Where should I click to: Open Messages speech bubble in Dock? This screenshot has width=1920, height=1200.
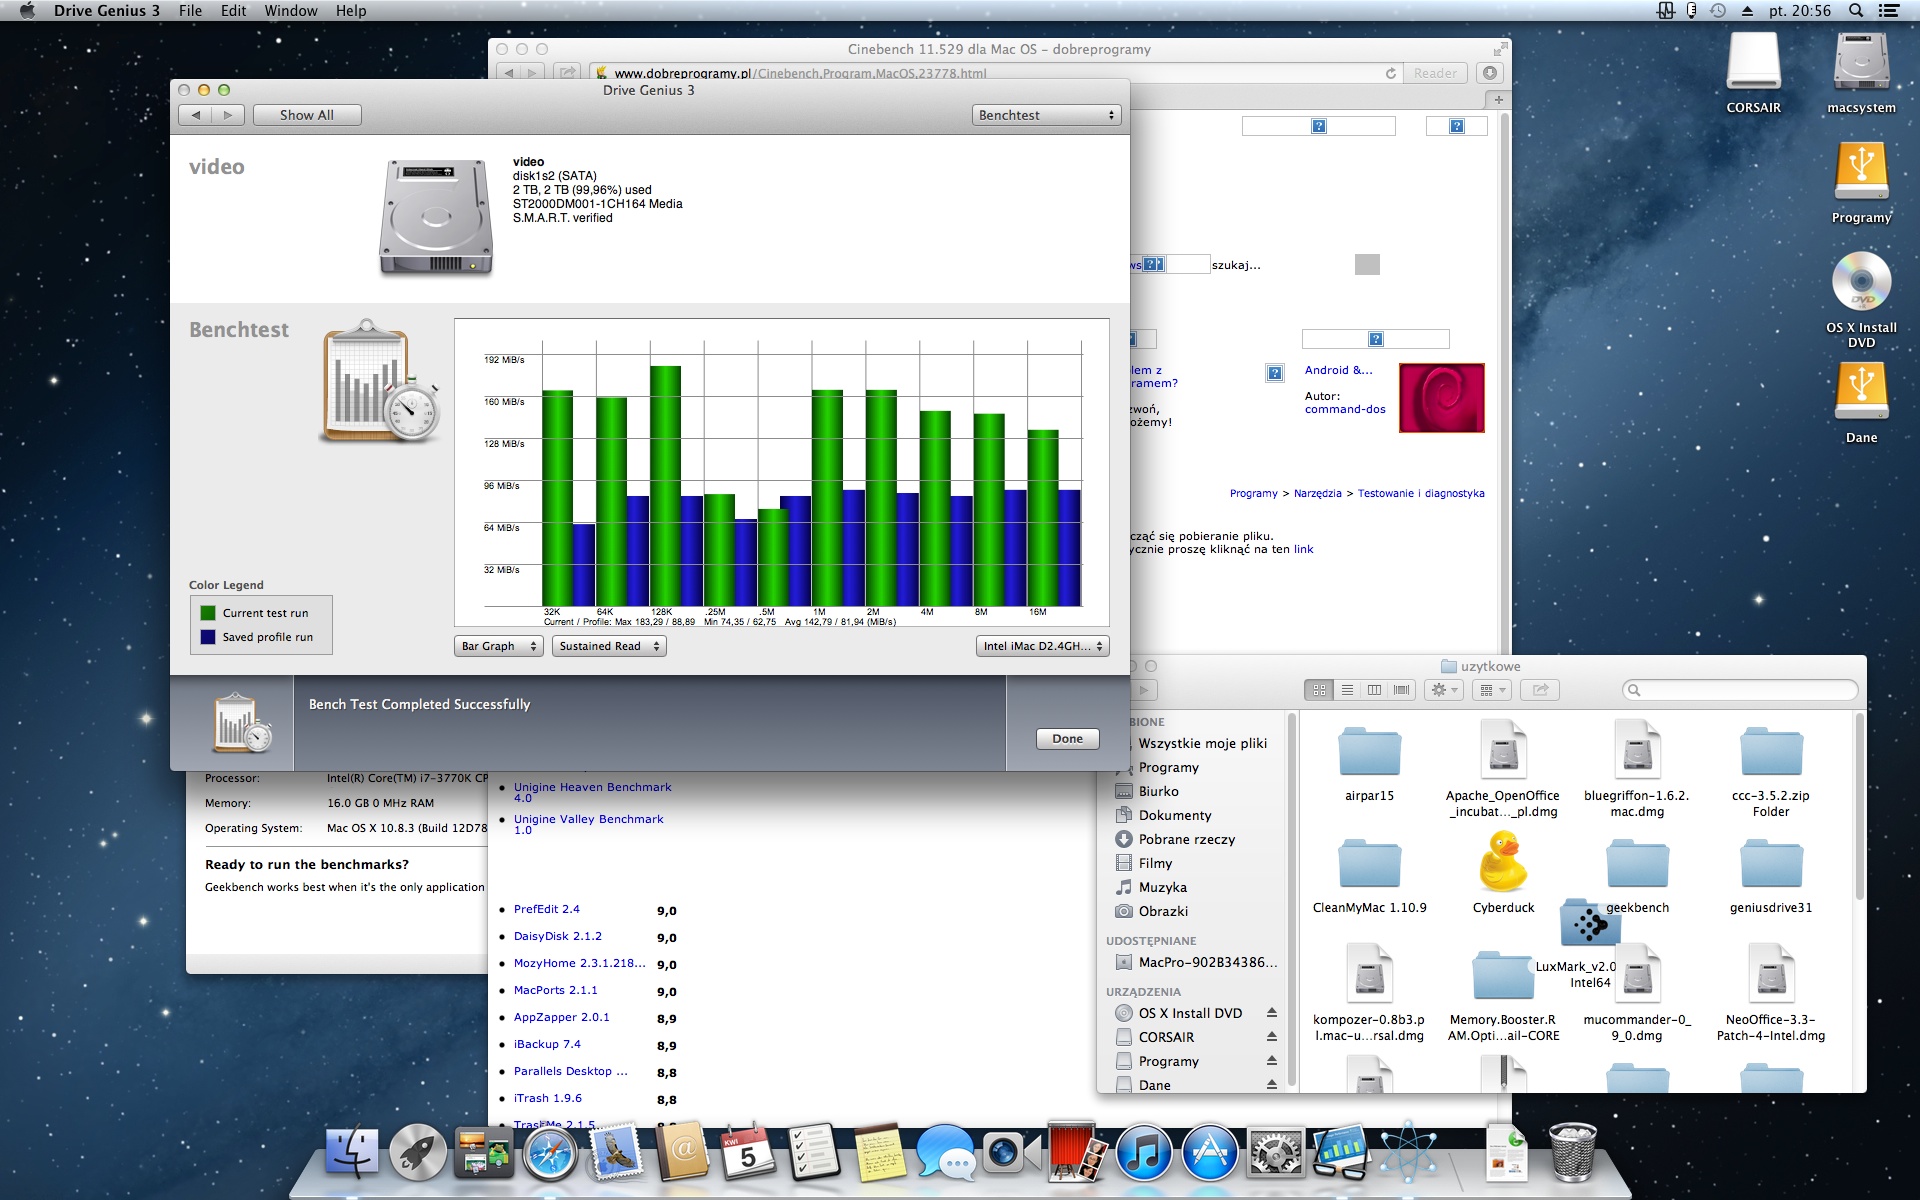(946, 1153)
